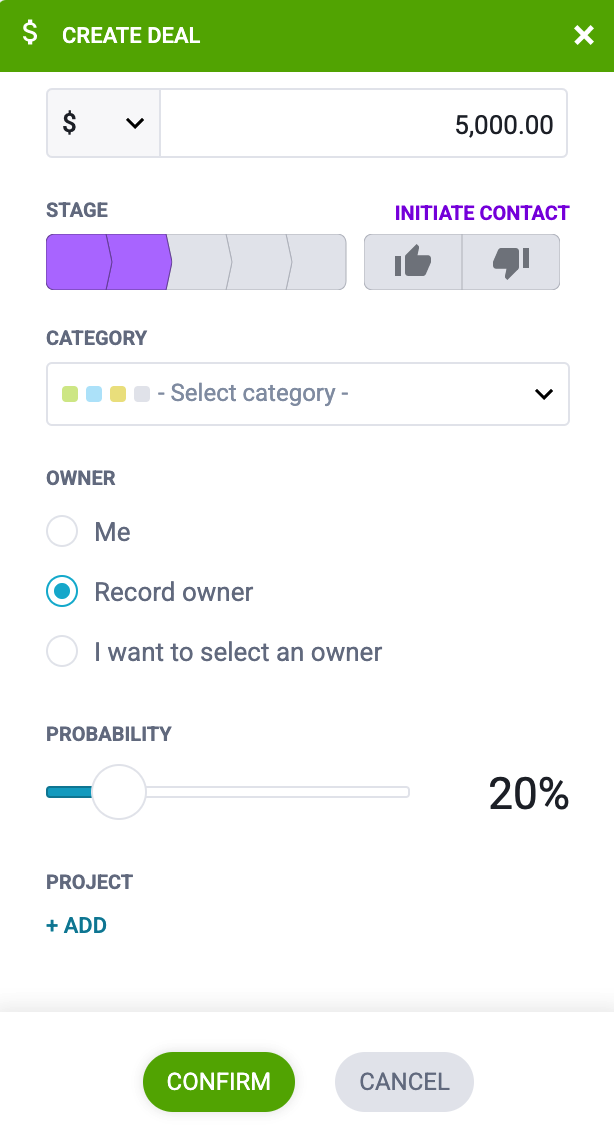Select the second pipeline stage segment
The width and height of the screenshot is (614, 1144).
138,262
